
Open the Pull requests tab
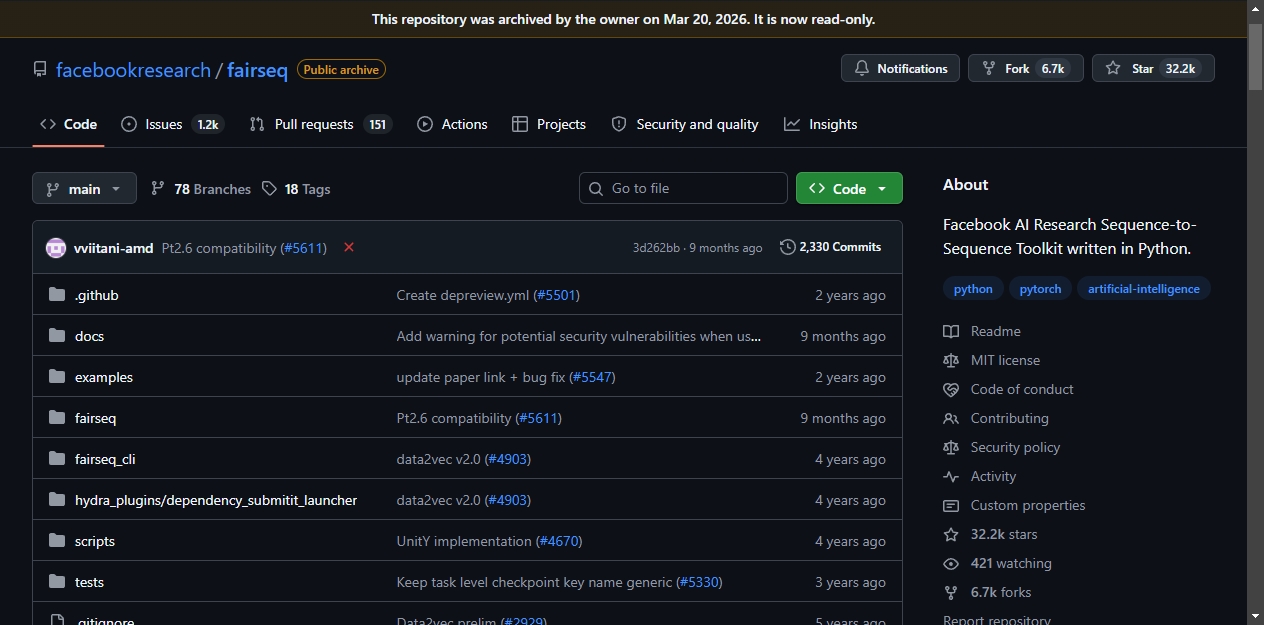point(320,124)
